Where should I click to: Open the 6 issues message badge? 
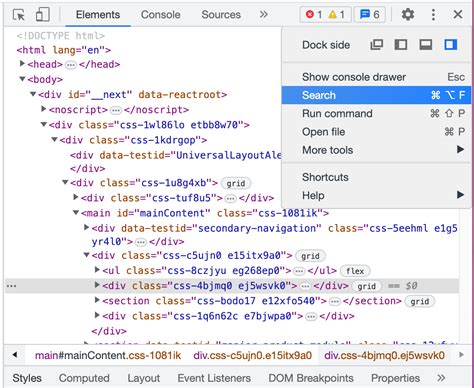[x=370, y=15]
